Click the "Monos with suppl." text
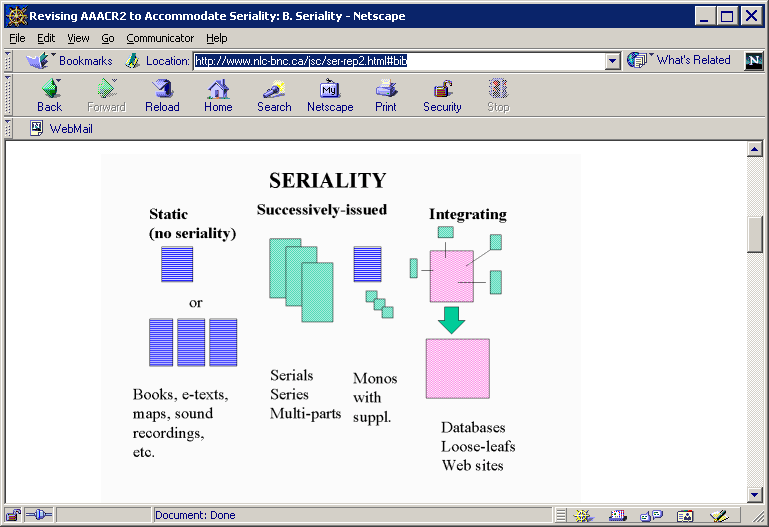Viewport: 769px width, 527px height. pyautogui.click(x=375, y=398)
